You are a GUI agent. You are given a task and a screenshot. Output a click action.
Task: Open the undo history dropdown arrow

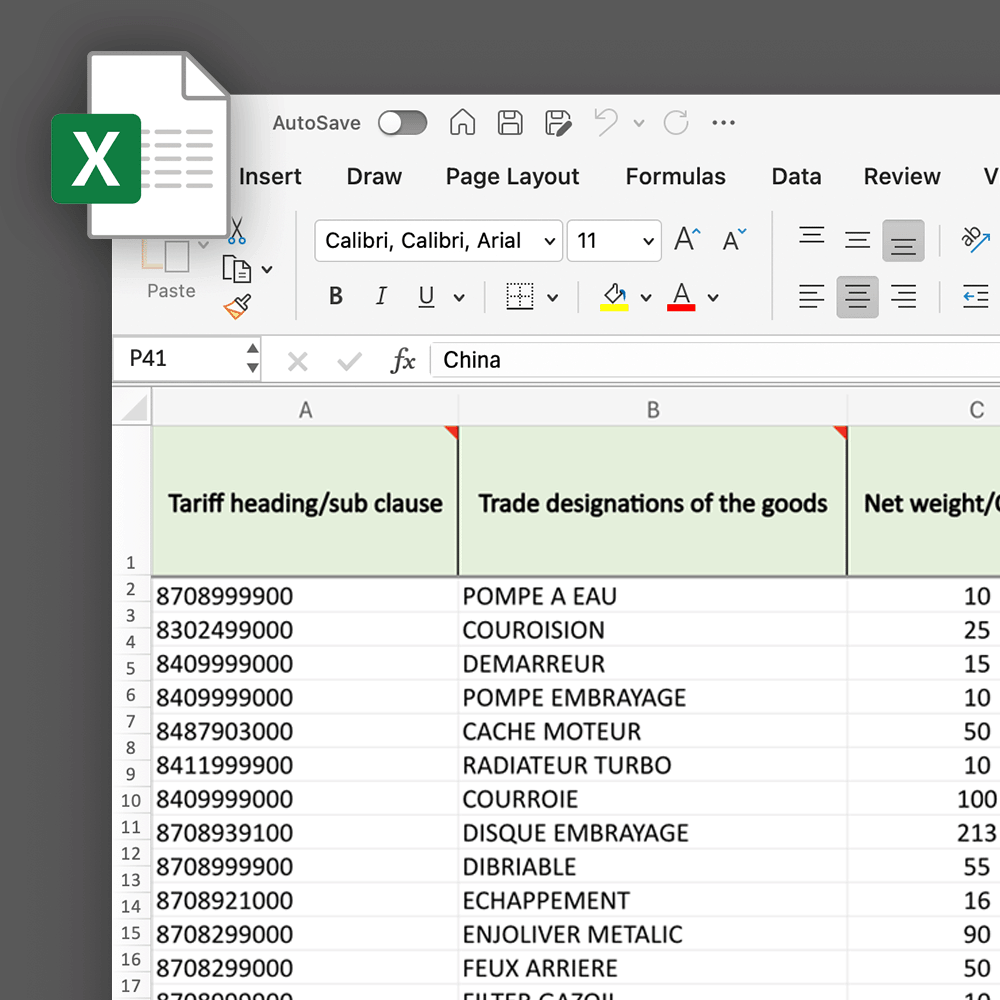point(638,123)
